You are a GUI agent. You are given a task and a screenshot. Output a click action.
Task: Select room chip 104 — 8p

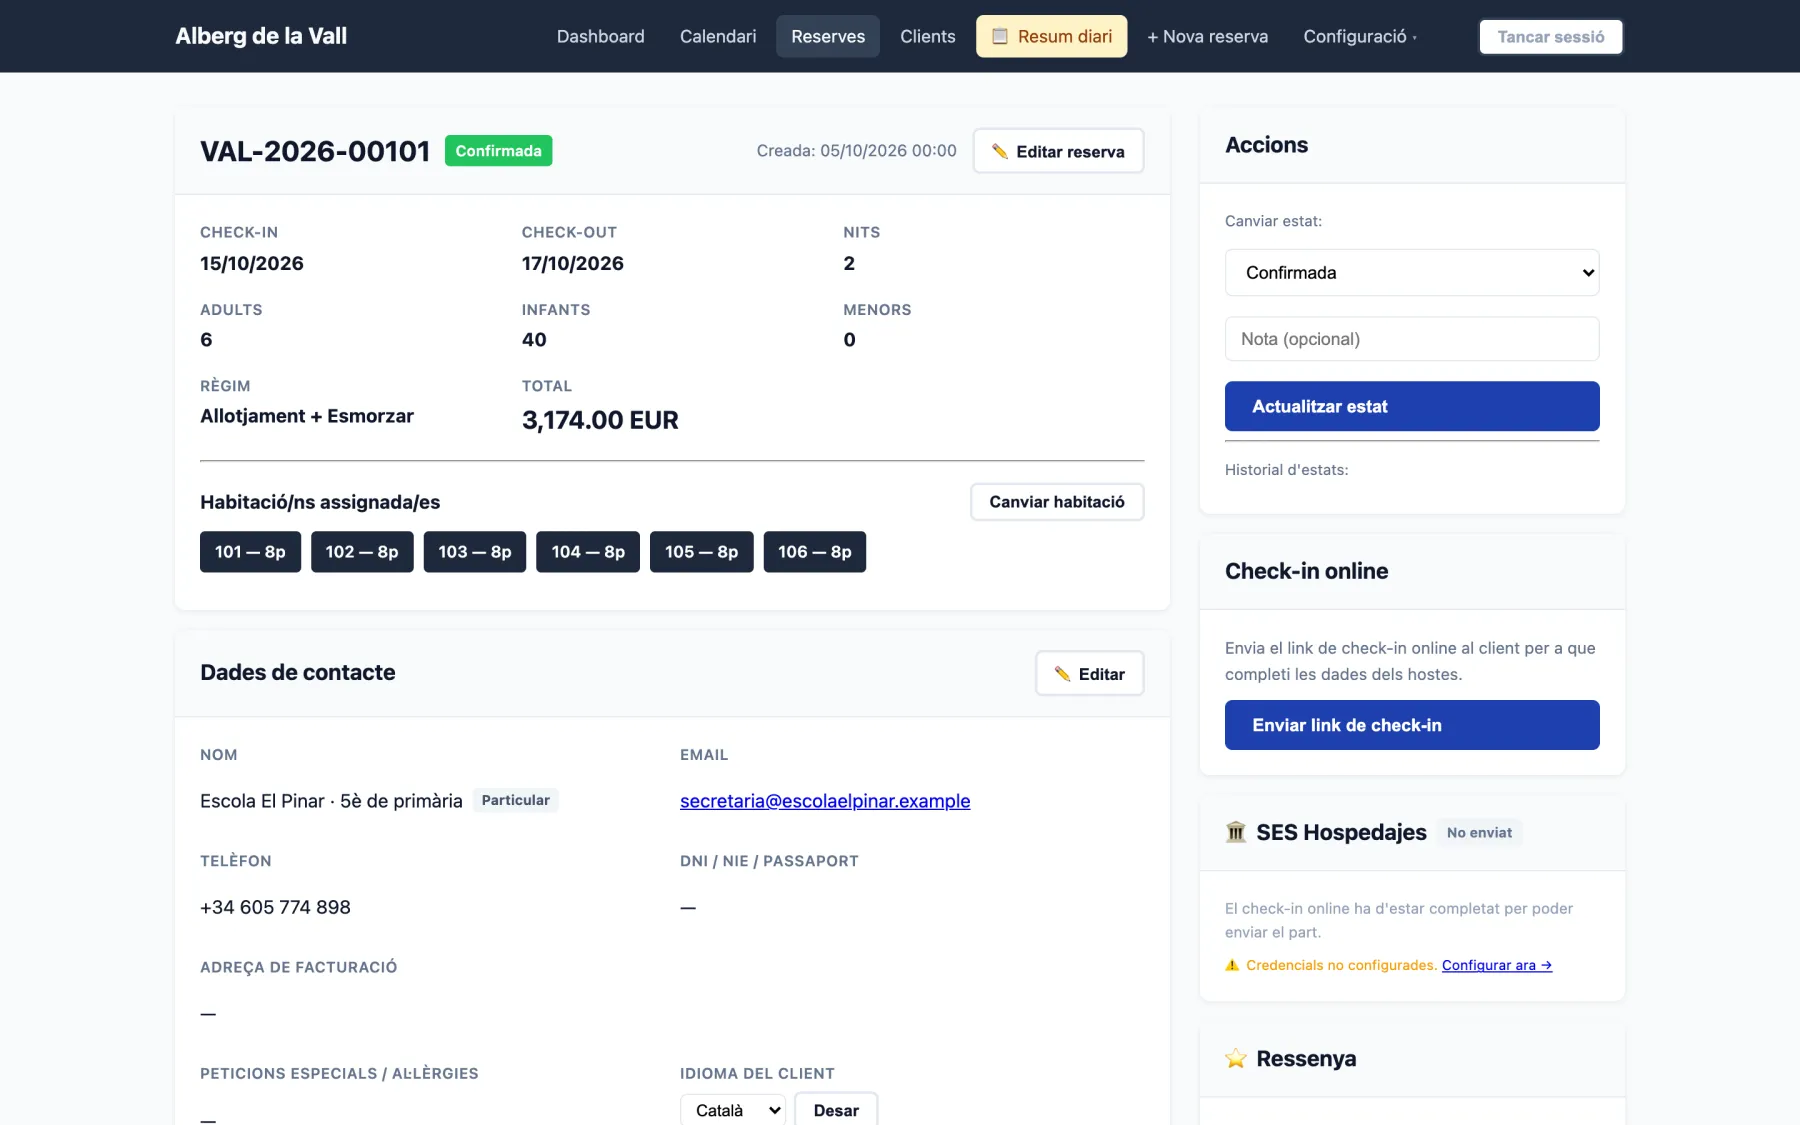pyautogui.click(x=588, y=552)
